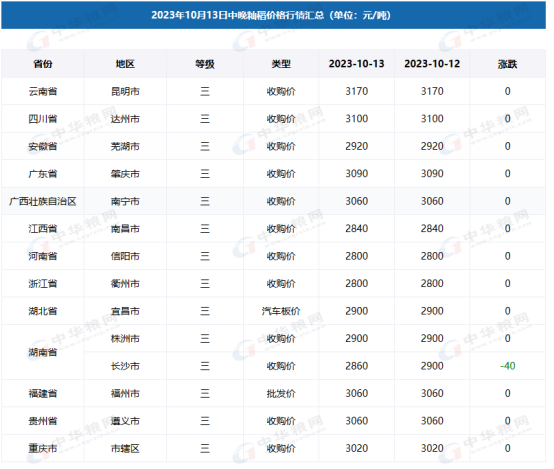Select the 2023-10-13 column header
The height and width of the screenshot is (469, 554).
point(356,64)
